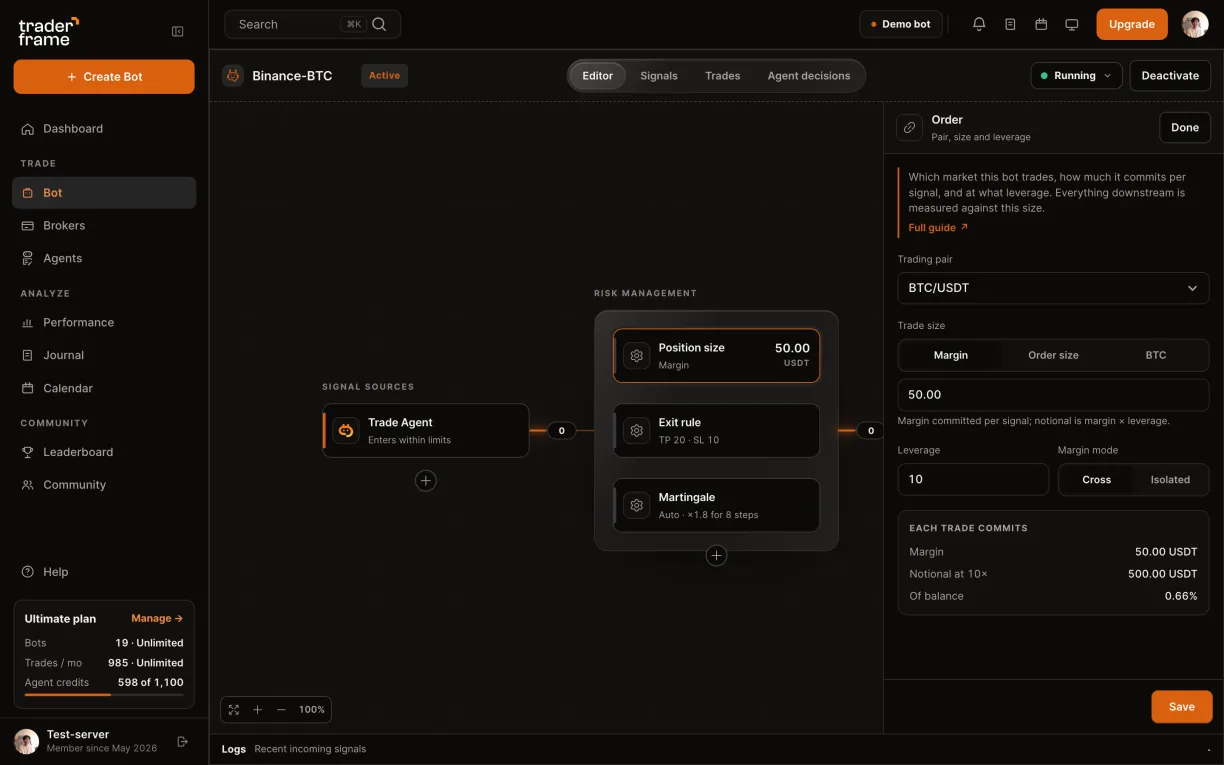Click the gear icon on Exit rule
The image size is (1224, 765).
636,430
